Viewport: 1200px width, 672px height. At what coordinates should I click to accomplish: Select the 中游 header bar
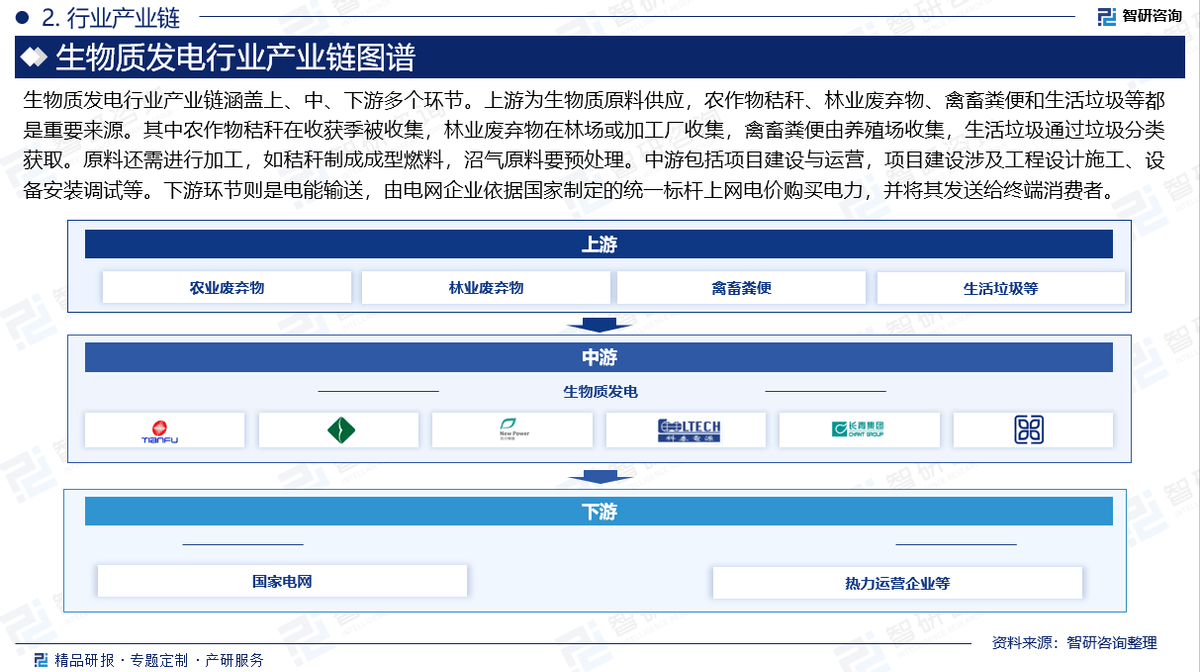tap(598, 357)
